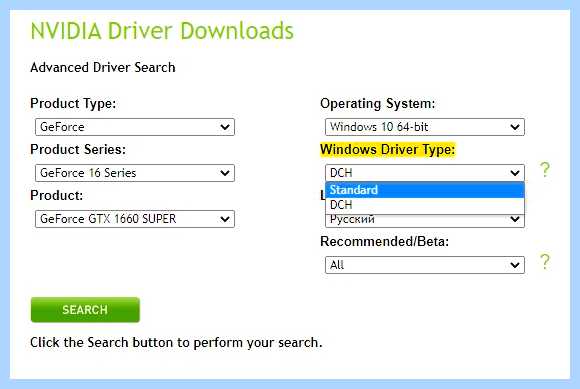Open the Product Type dropdown showing GeForce
Screen dimensions: 580x389
[135, 127]
